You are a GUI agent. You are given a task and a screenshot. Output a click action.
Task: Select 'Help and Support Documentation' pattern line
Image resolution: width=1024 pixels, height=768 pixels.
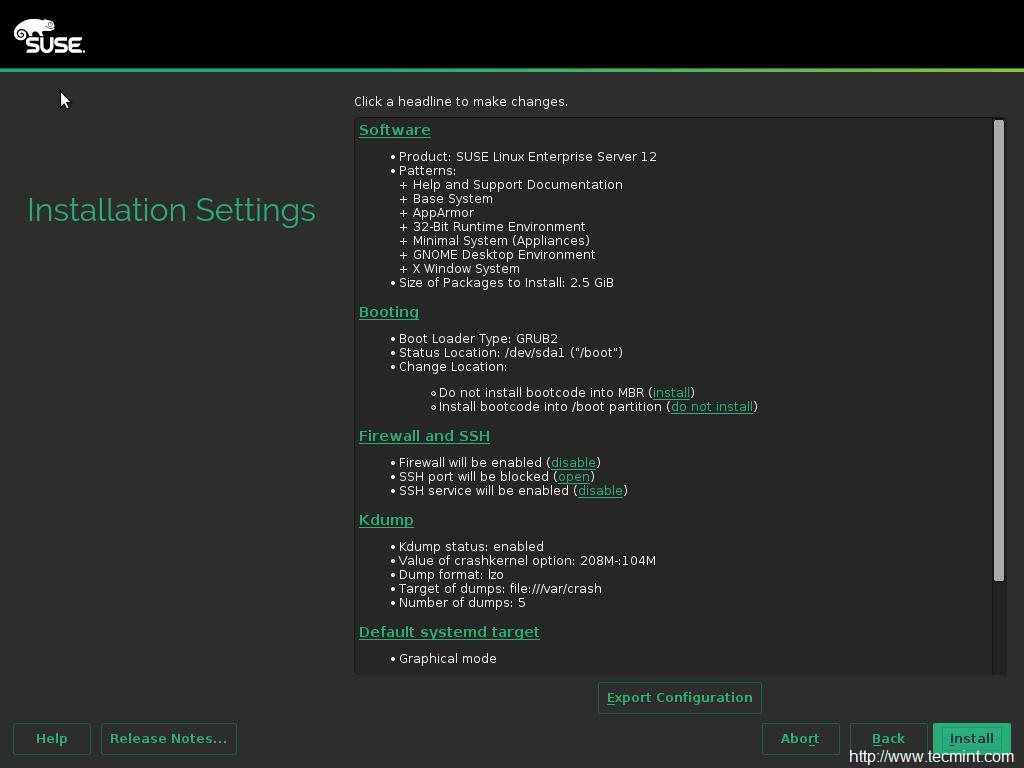(517, 185)
